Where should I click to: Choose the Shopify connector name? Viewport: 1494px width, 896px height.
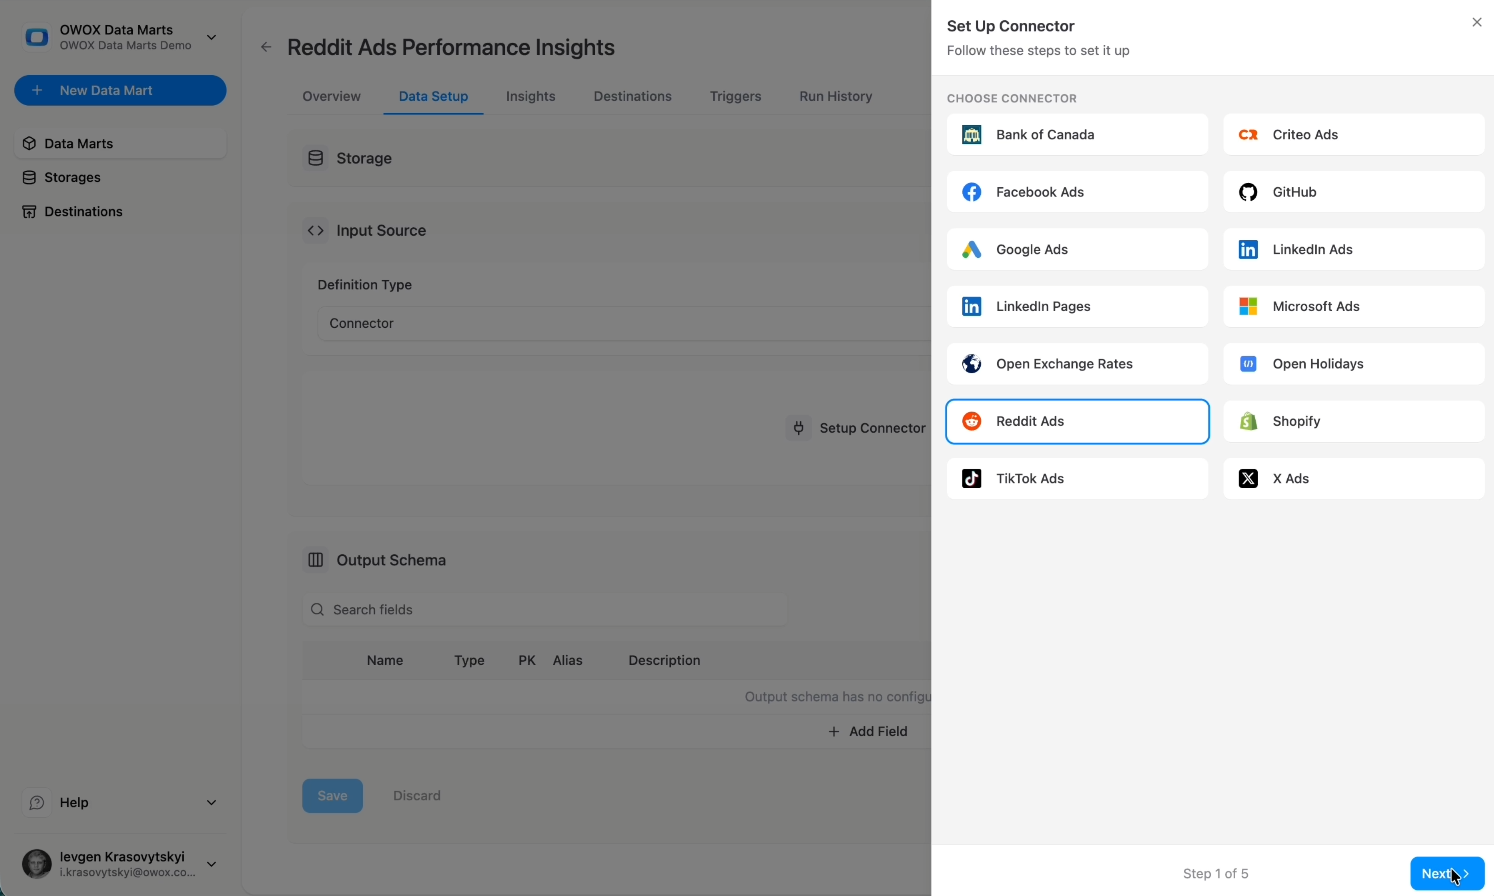(x=1296, y=421)
